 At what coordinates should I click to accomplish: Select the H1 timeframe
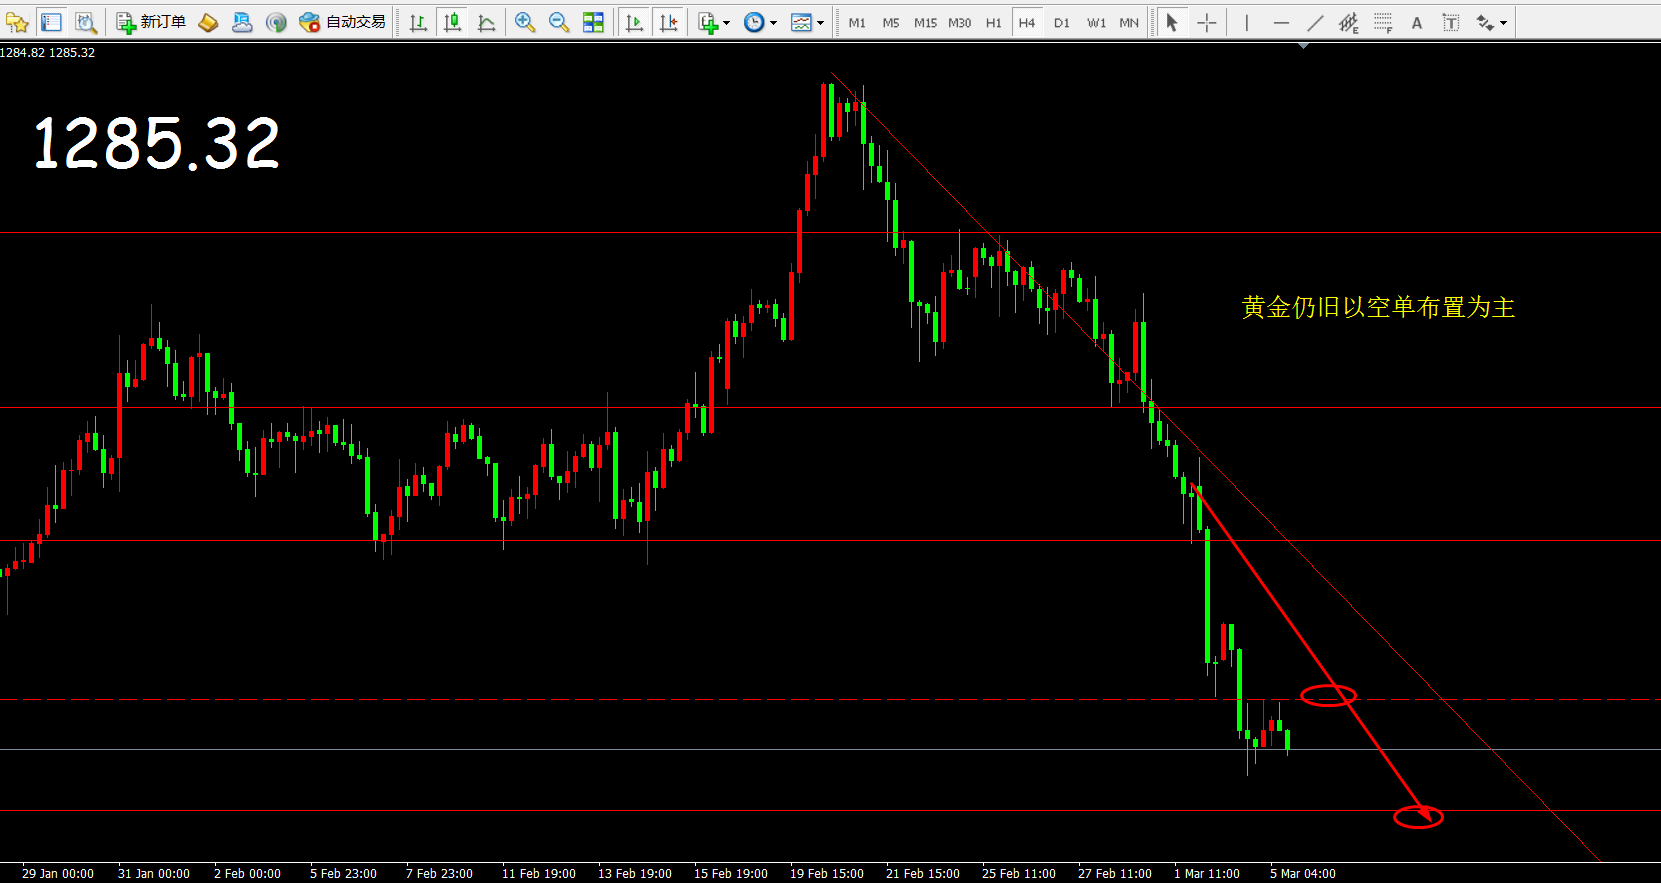(x=993, y=22)
